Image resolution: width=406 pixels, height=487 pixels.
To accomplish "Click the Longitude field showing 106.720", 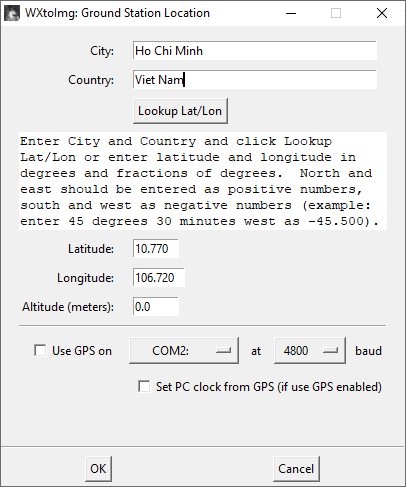I will (x=159, y=277).
